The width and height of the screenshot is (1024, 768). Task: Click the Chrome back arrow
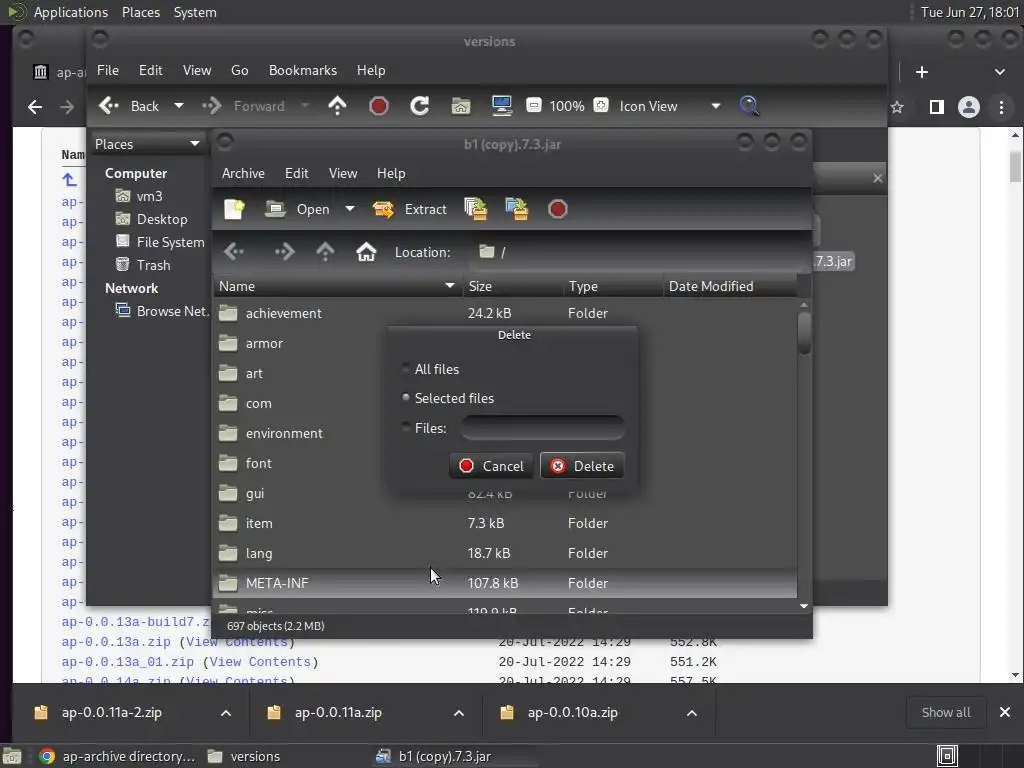(35, 106)
